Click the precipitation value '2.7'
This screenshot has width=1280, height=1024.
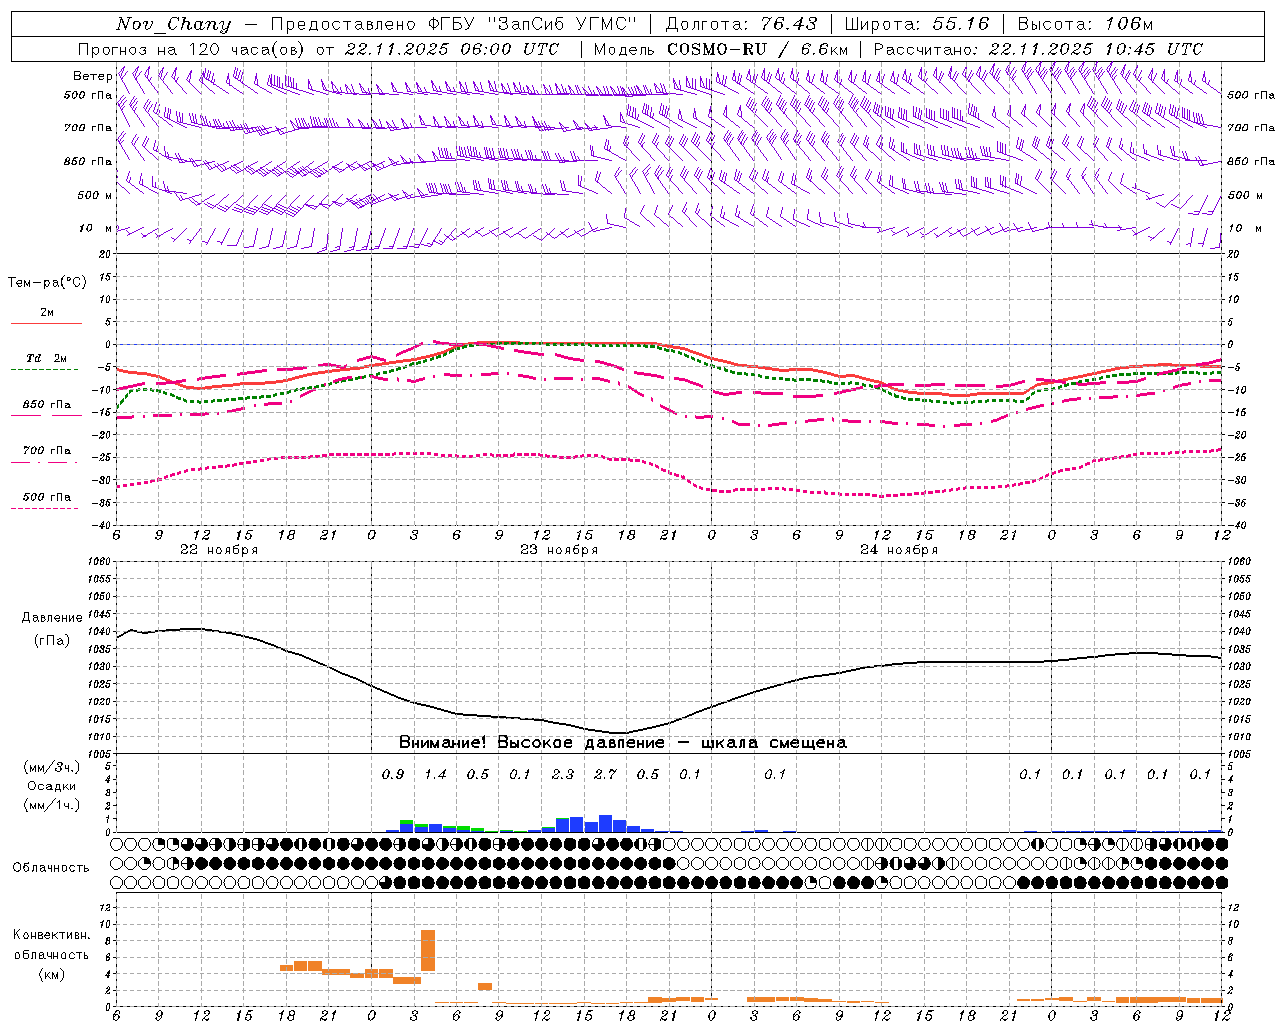(605, 775)
